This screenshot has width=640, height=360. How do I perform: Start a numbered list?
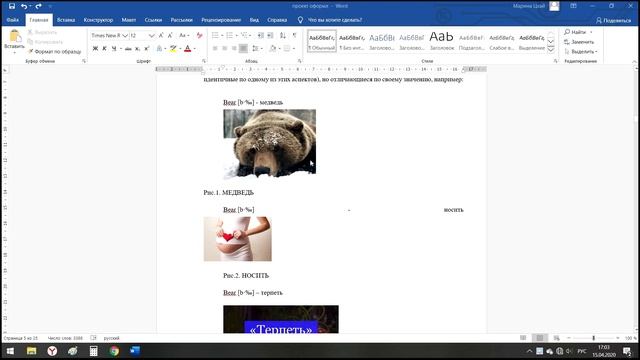pos(229,36)
